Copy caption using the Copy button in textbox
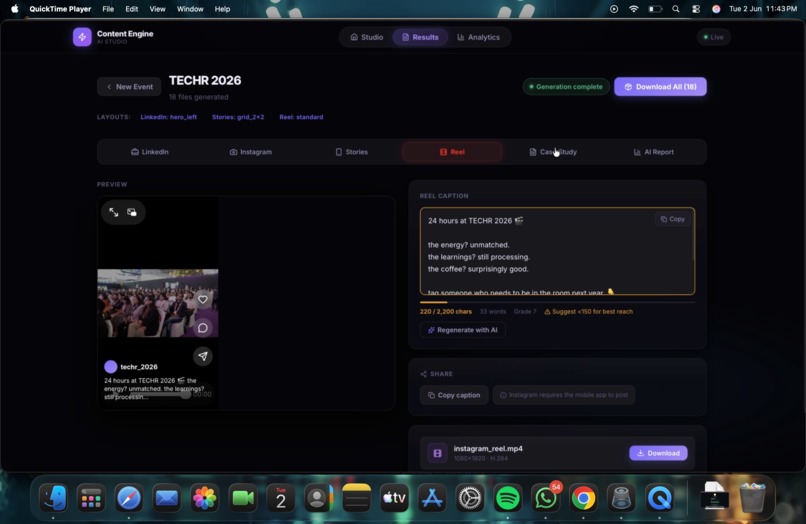Screen dimensions: 806x524 [x=673, y=219]
